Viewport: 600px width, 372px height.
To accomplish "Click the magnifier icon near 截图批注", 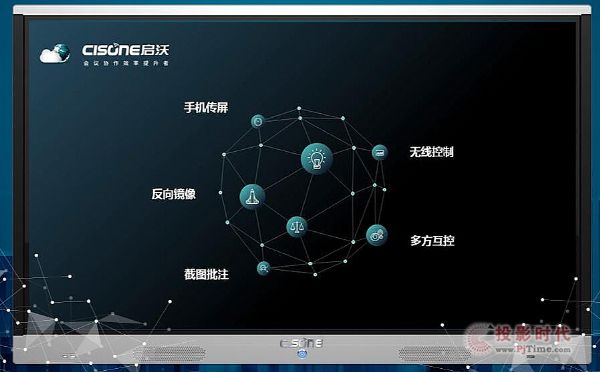I will 263,268.
